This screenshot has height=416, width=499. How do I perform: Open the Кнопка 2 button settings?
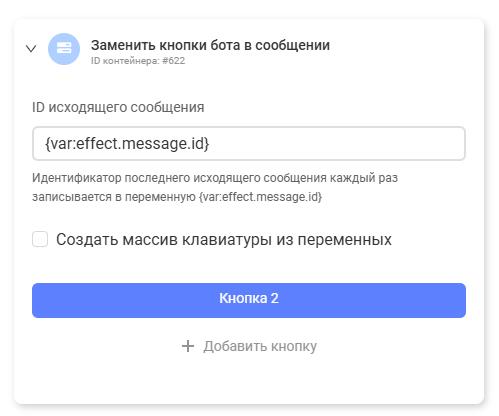(249, 300)
